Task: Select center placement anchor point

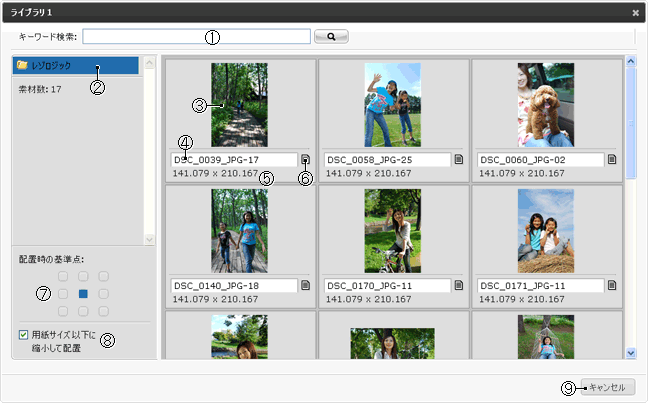Action: click(x=83, y=294)
